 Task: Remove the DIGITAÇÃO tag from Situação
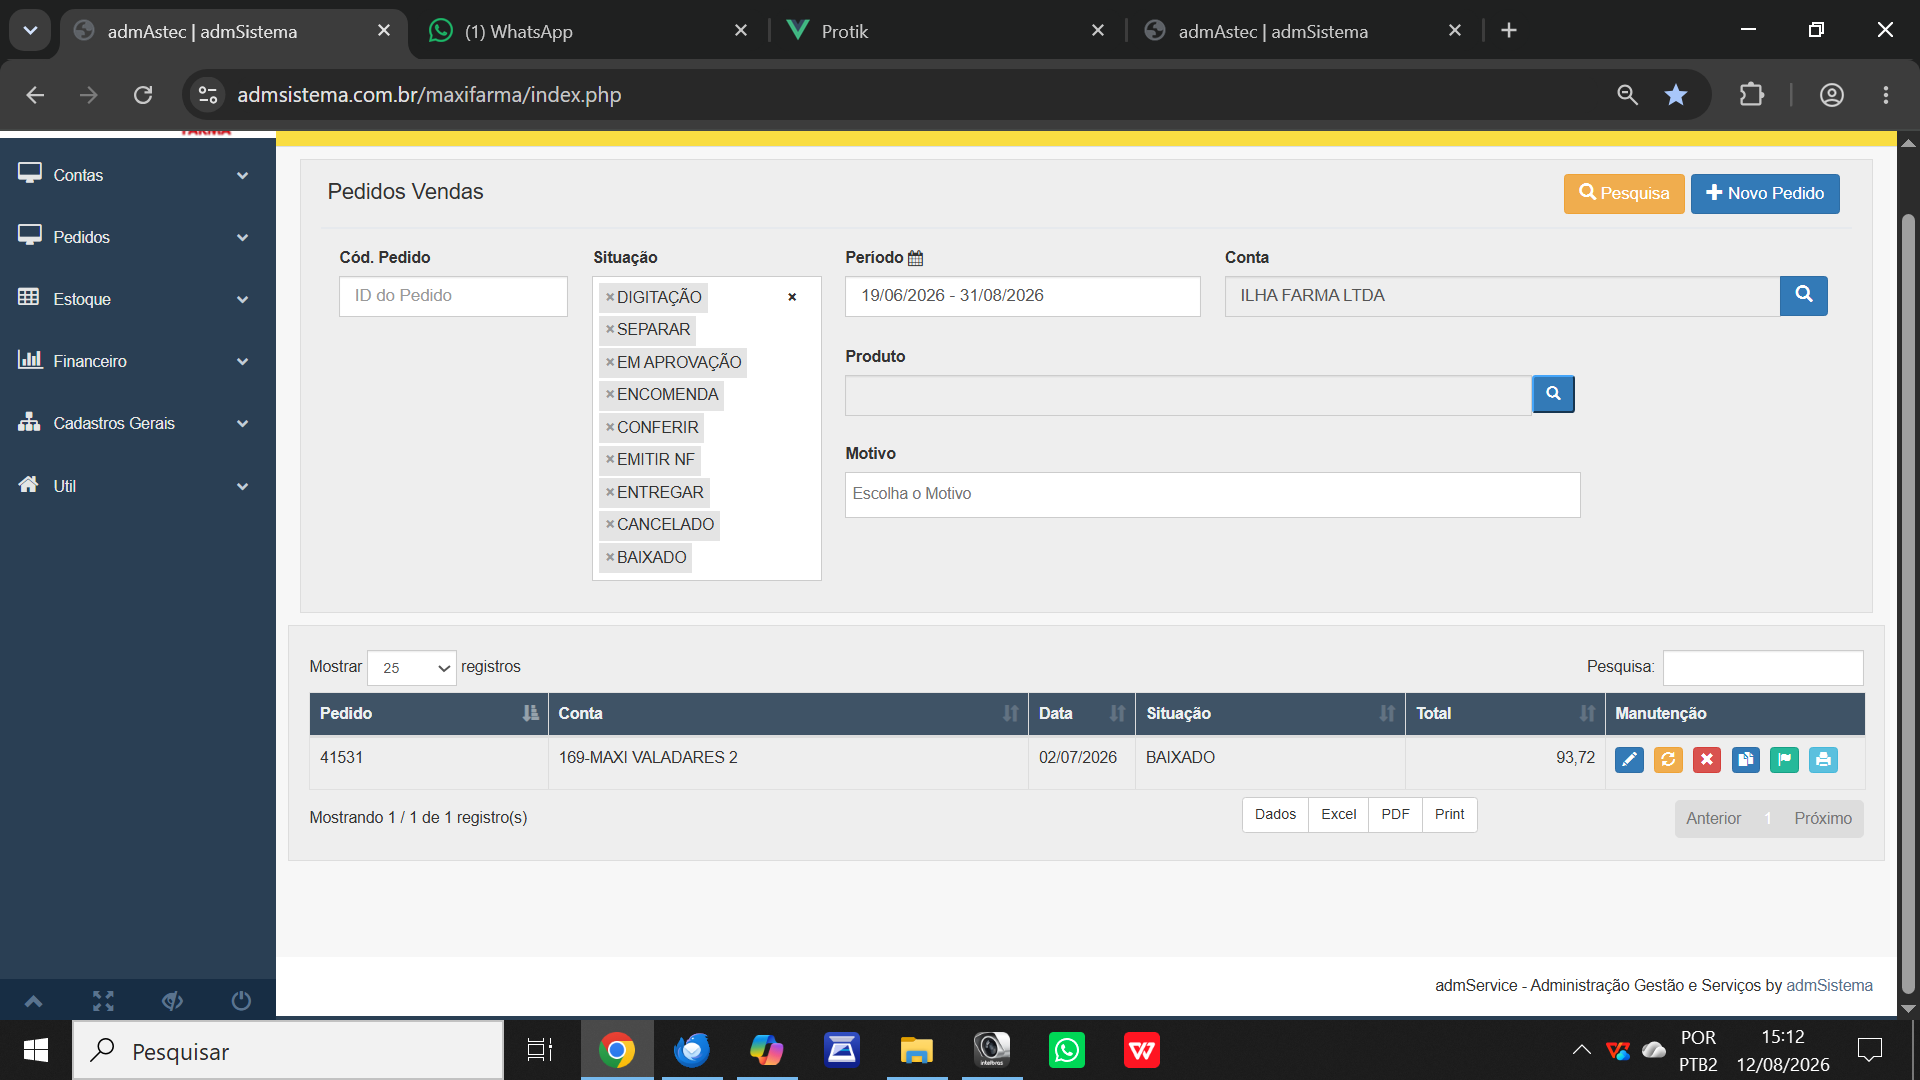[609, 297]
